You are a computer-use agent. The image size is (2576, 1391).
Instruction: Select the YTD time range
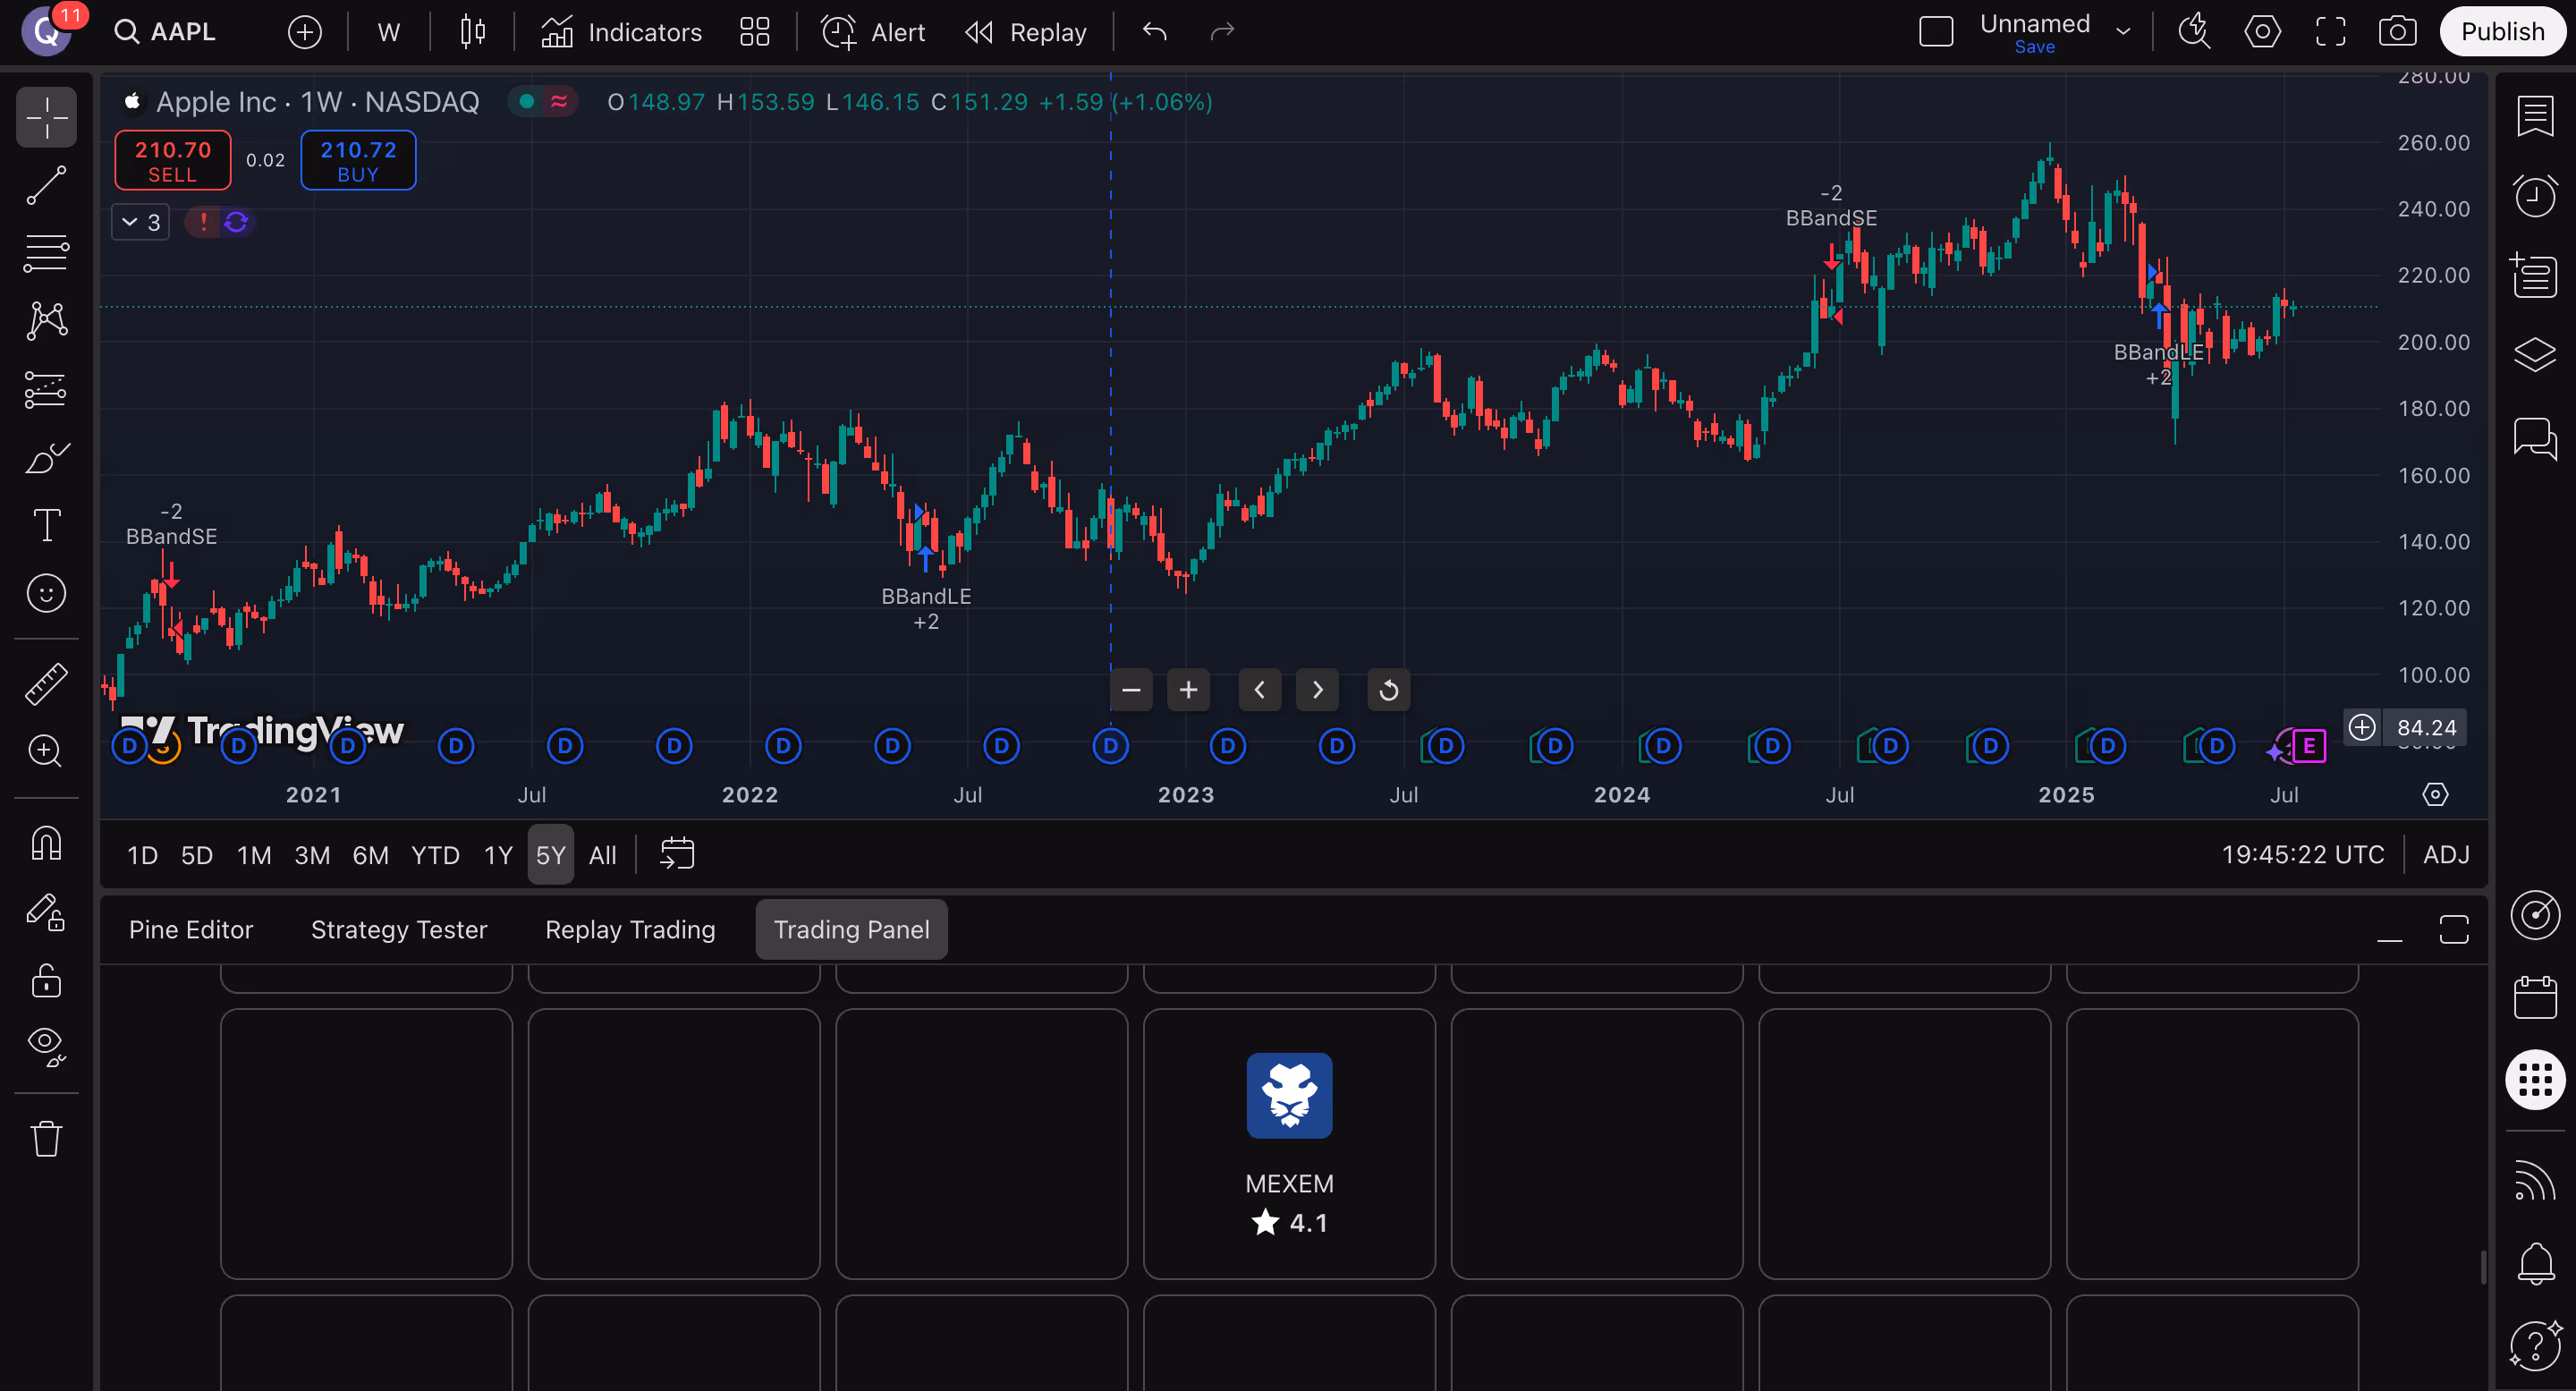pos(435,855)
